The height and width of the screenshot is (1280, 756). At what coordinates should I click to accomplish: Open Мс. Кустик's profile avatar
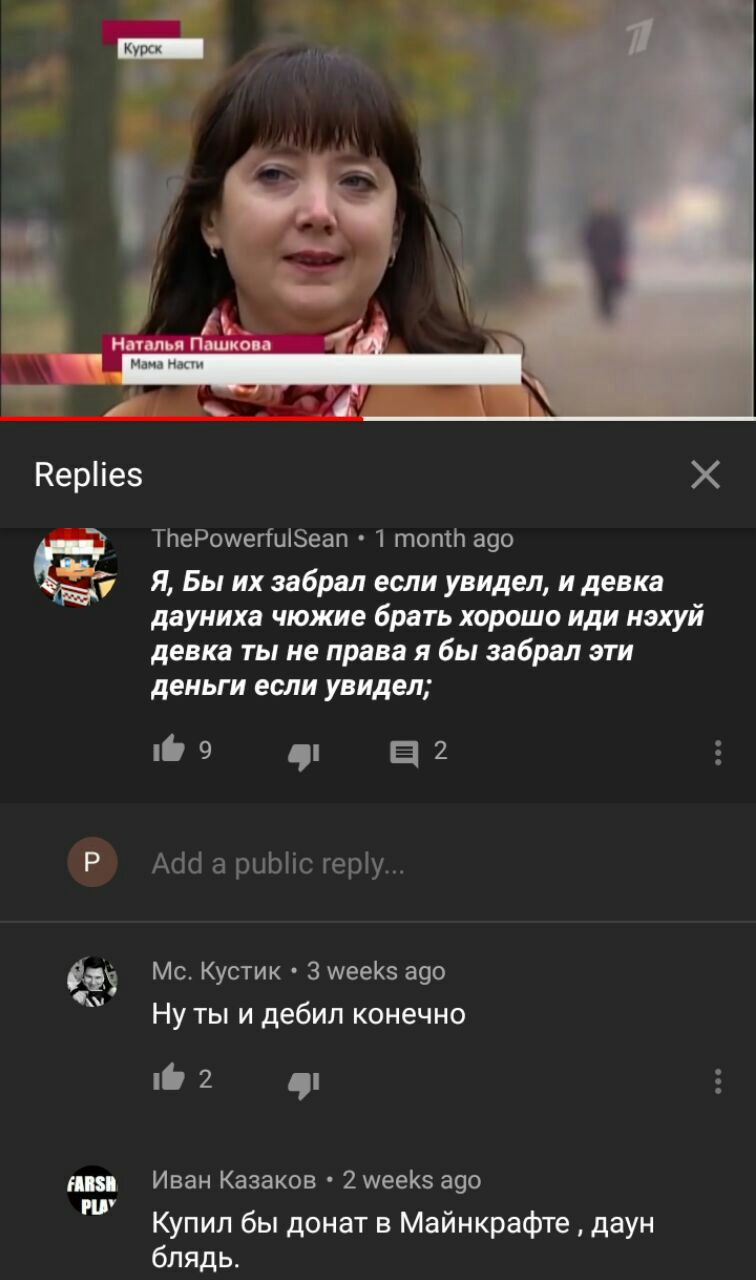(x=92, y=981)
